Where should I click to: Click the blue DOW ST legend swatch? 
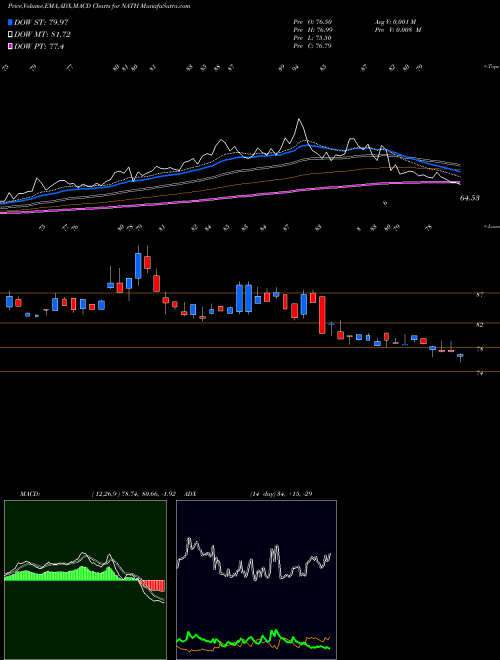click(10, 22)
